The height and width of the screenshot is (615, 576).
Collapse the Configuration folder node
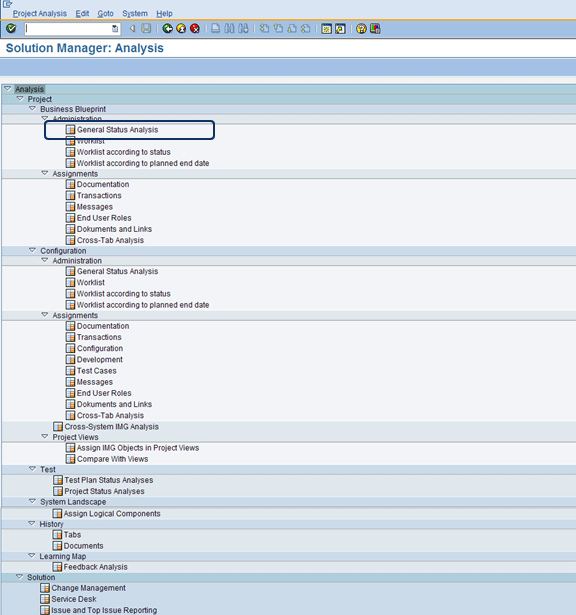coord(33,250)
